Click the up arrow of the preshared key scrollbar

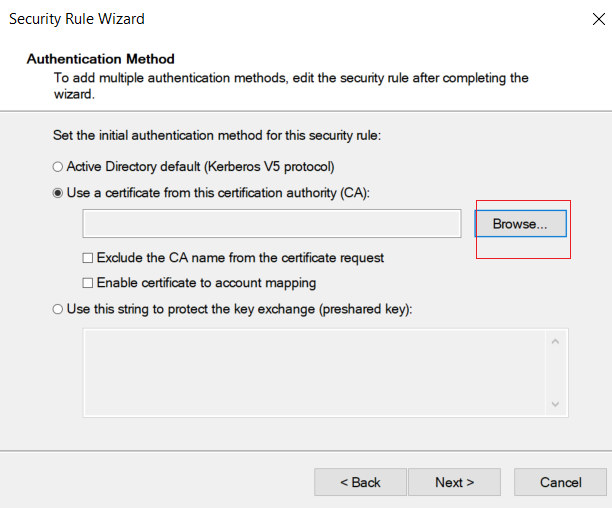coord(555,342)
